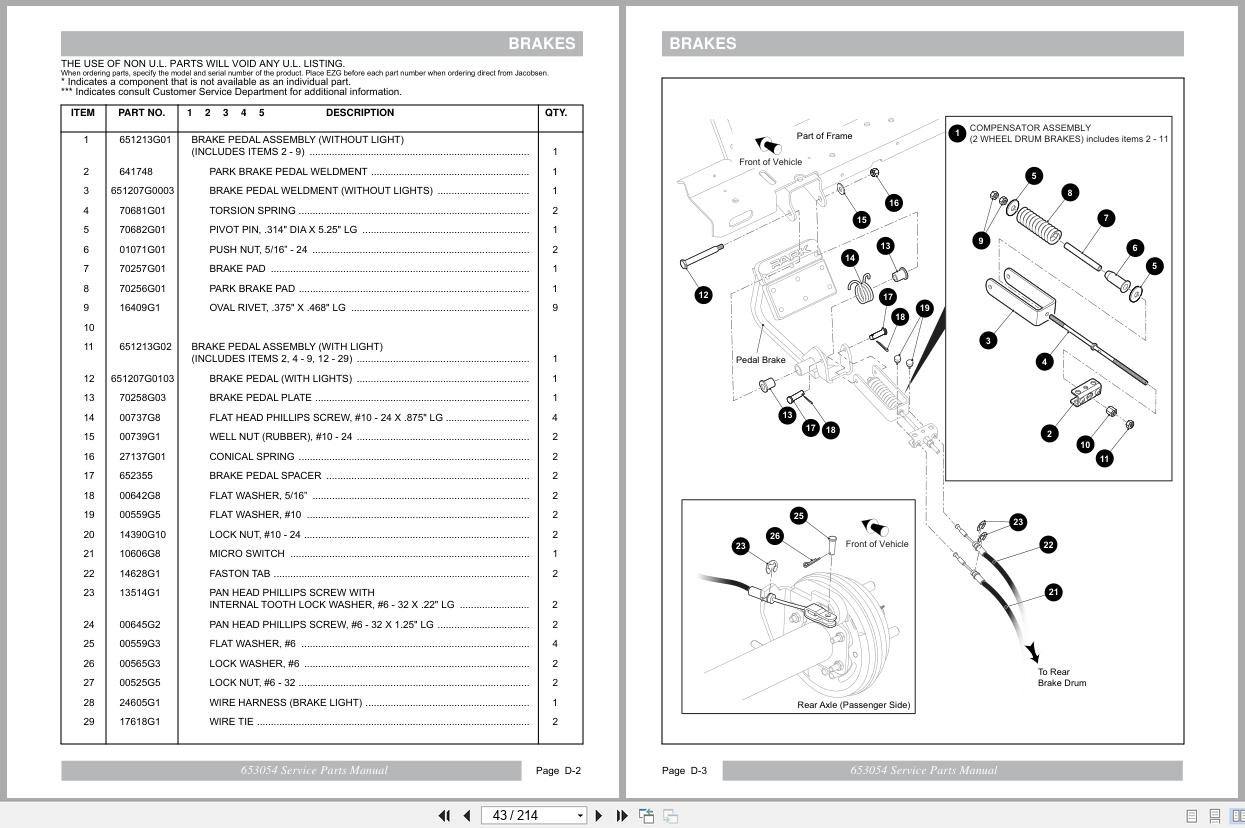The width and height of the screenshot is (1245, 828).
Task: Click part number 00525G5
Action: tap(139, 683)
